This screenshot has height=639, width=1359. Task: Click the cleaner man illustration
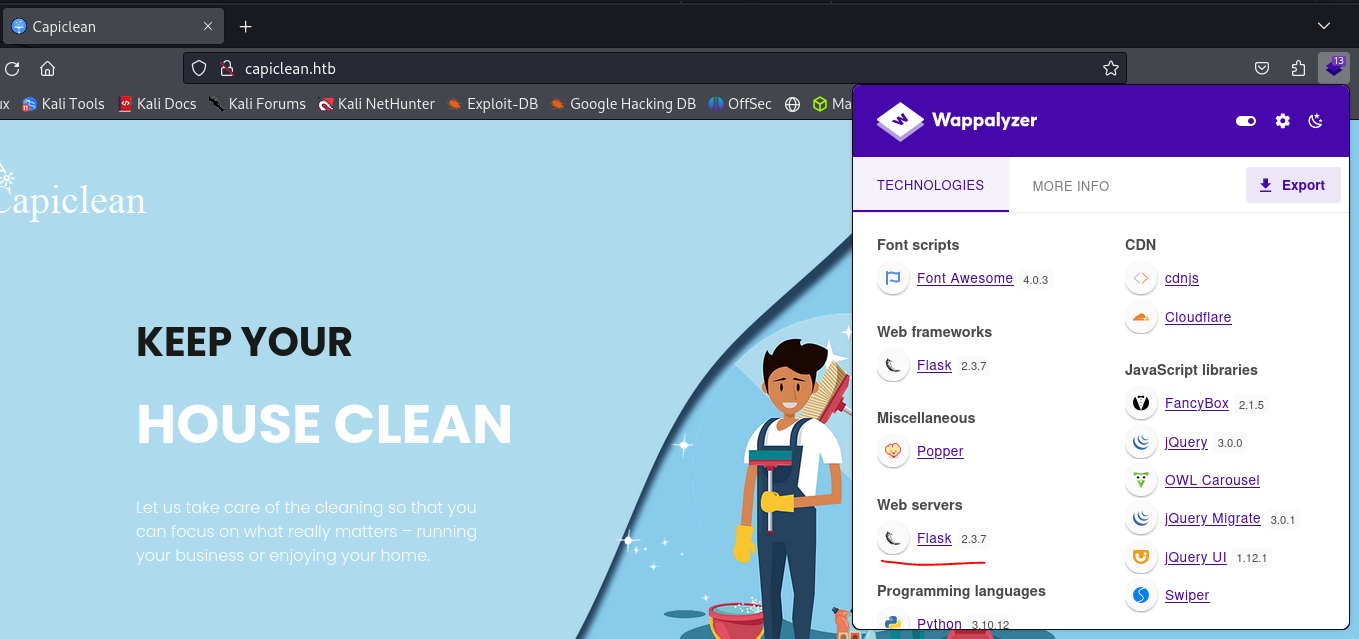click(x=790, y=488)
